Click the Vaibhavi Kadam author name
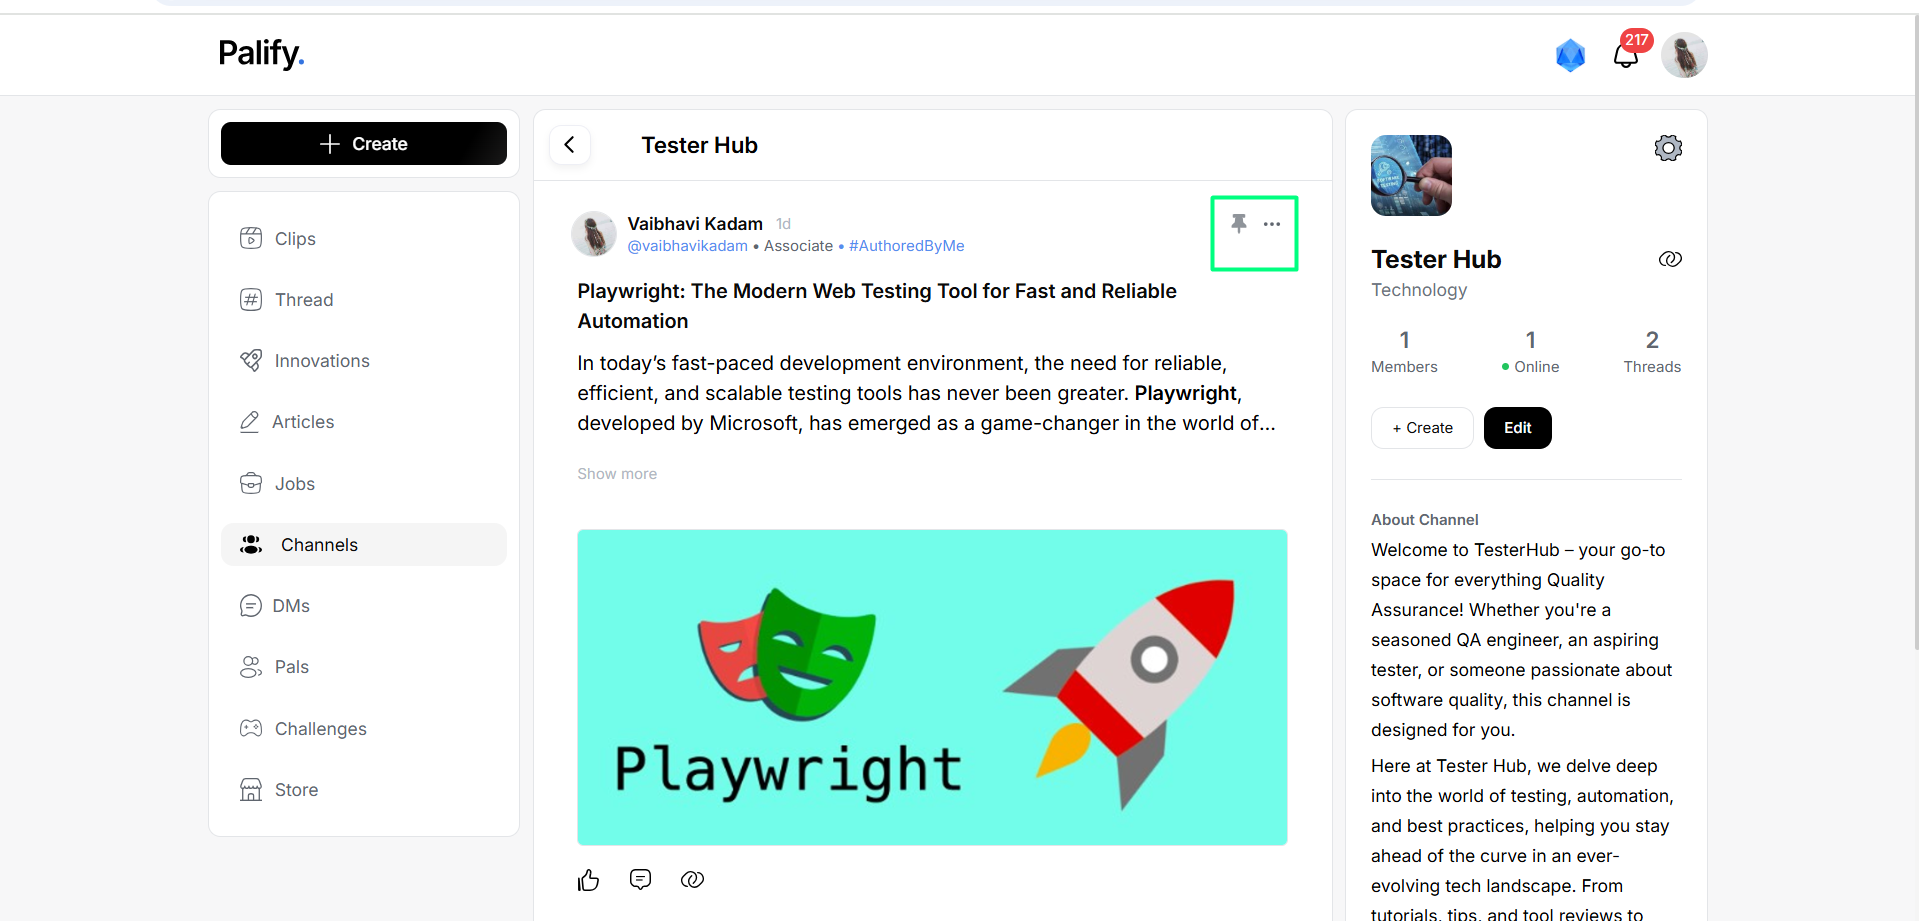The image size is (1919, 921). click(x=695, y=224)
